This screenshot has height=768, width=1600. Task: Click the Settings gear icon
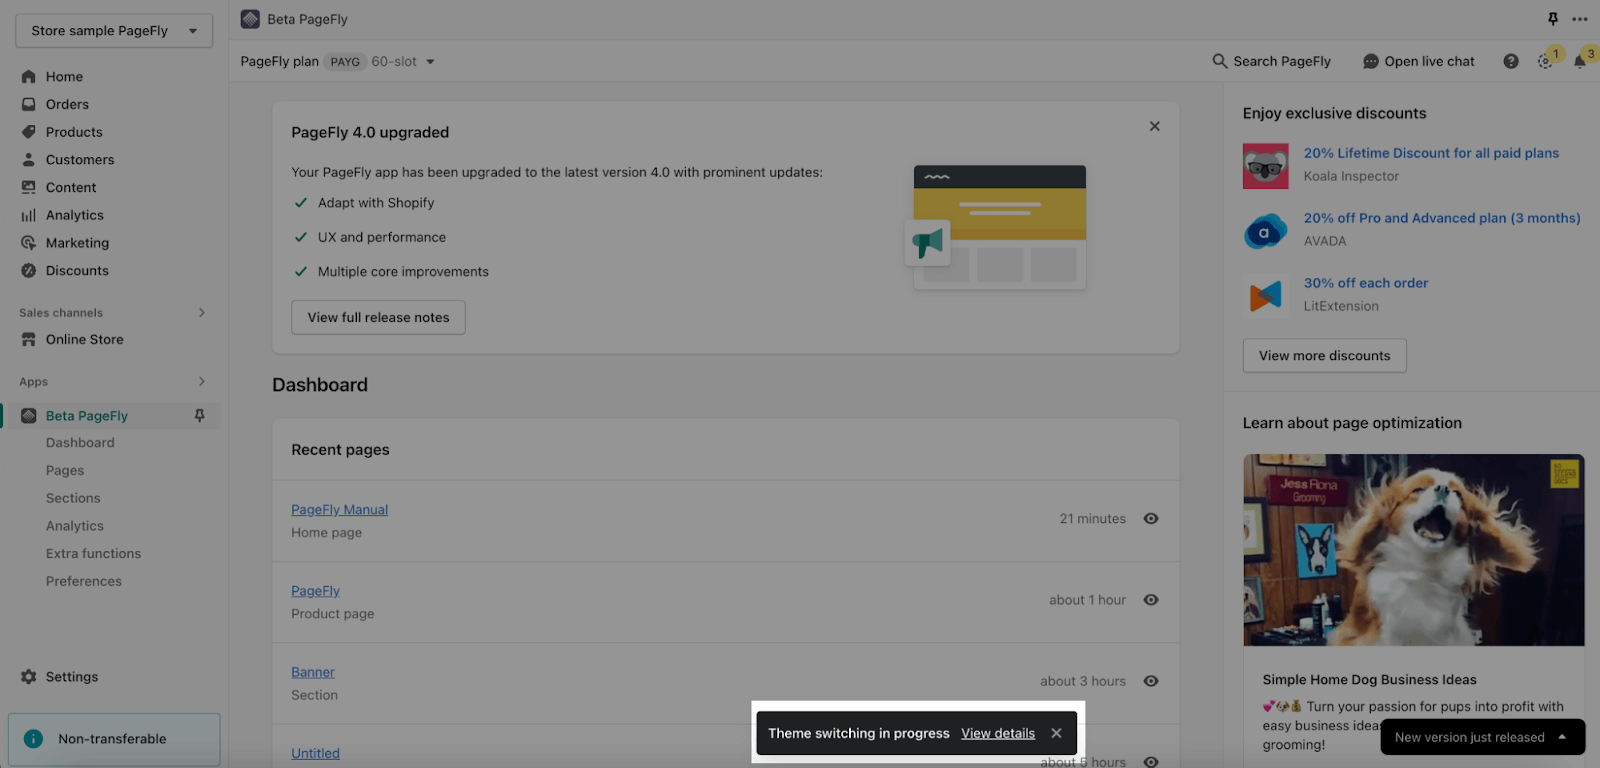(x=29, y=677)
